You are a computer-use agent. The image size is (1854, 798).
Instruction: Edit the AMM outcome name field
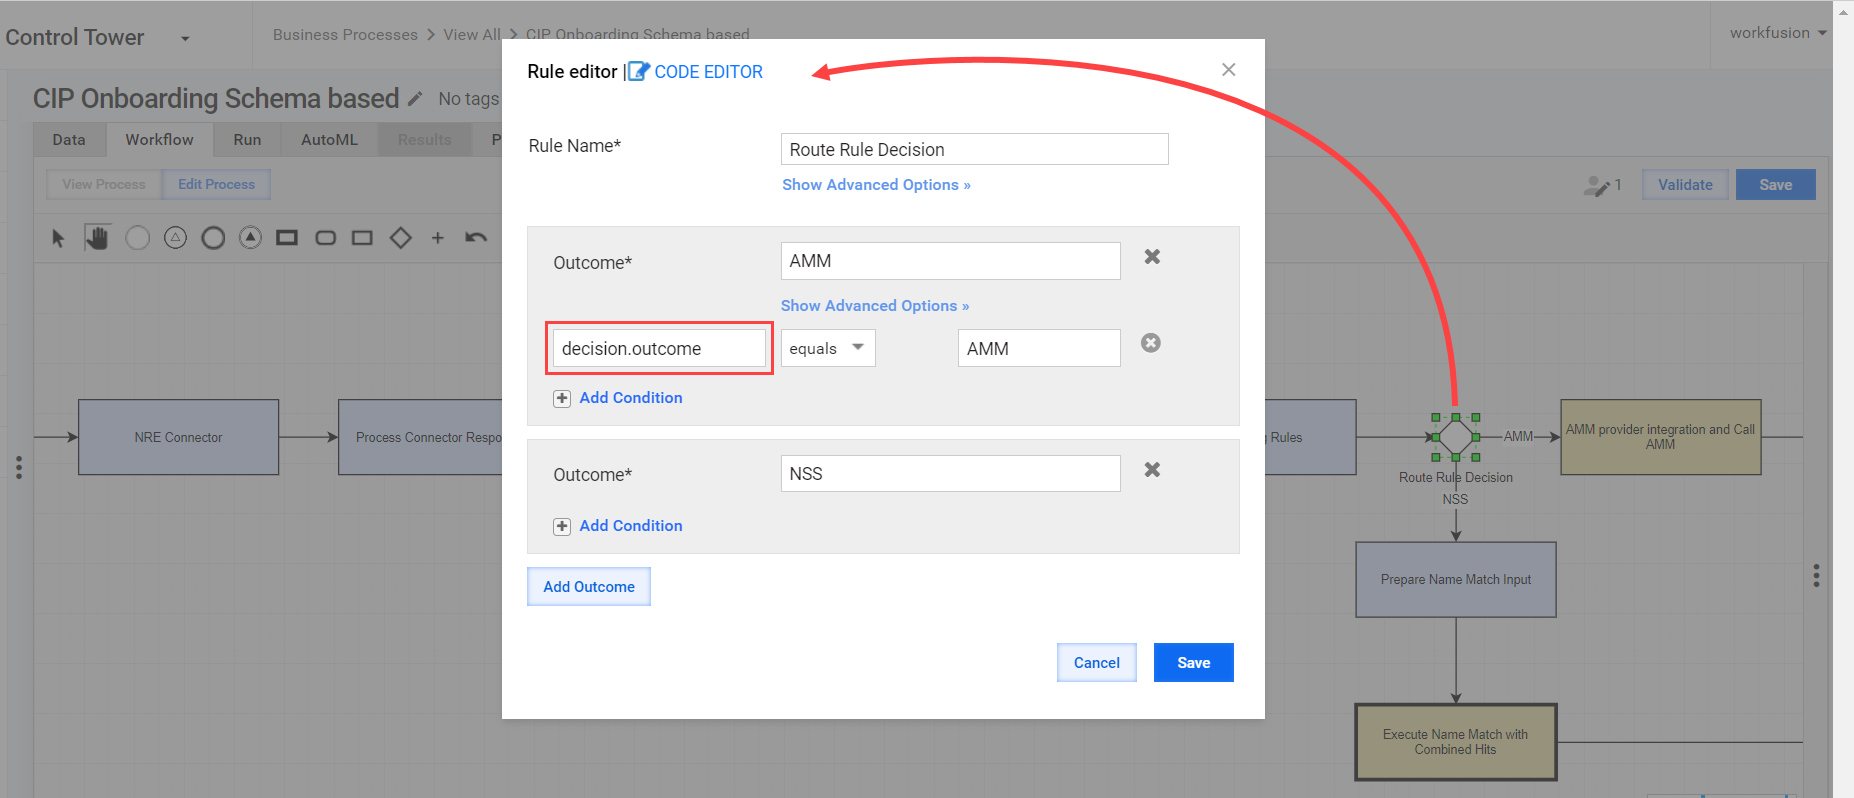click(x=950, y=261)
